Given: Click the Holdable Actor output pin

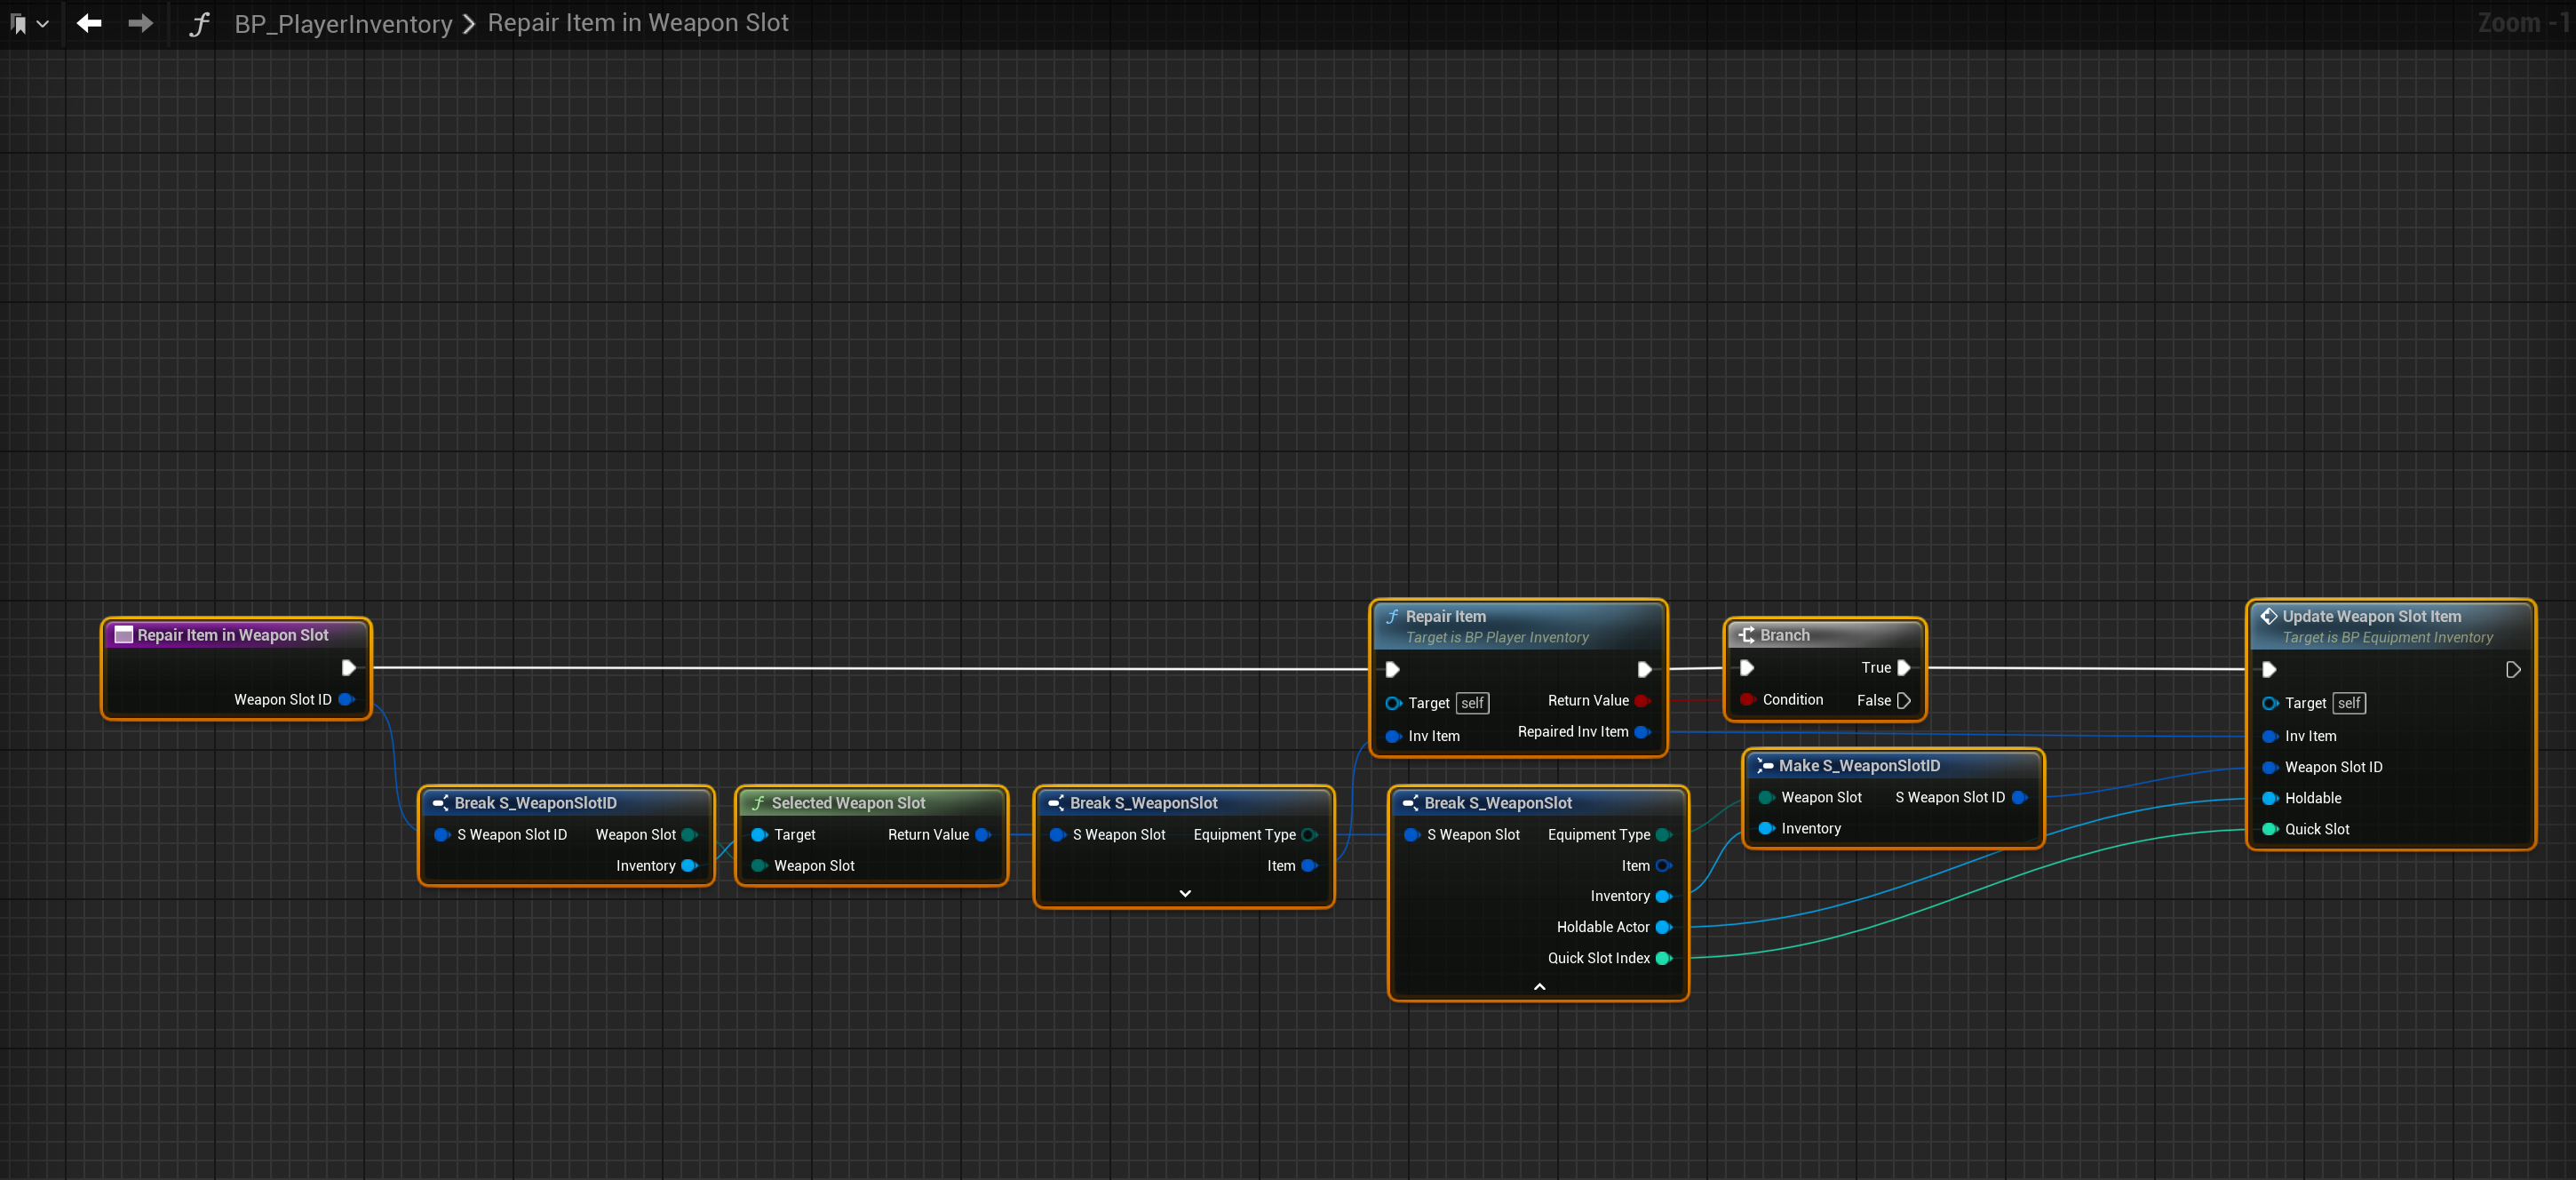Looking at the screenshot, I should (x=1663, y=927).
